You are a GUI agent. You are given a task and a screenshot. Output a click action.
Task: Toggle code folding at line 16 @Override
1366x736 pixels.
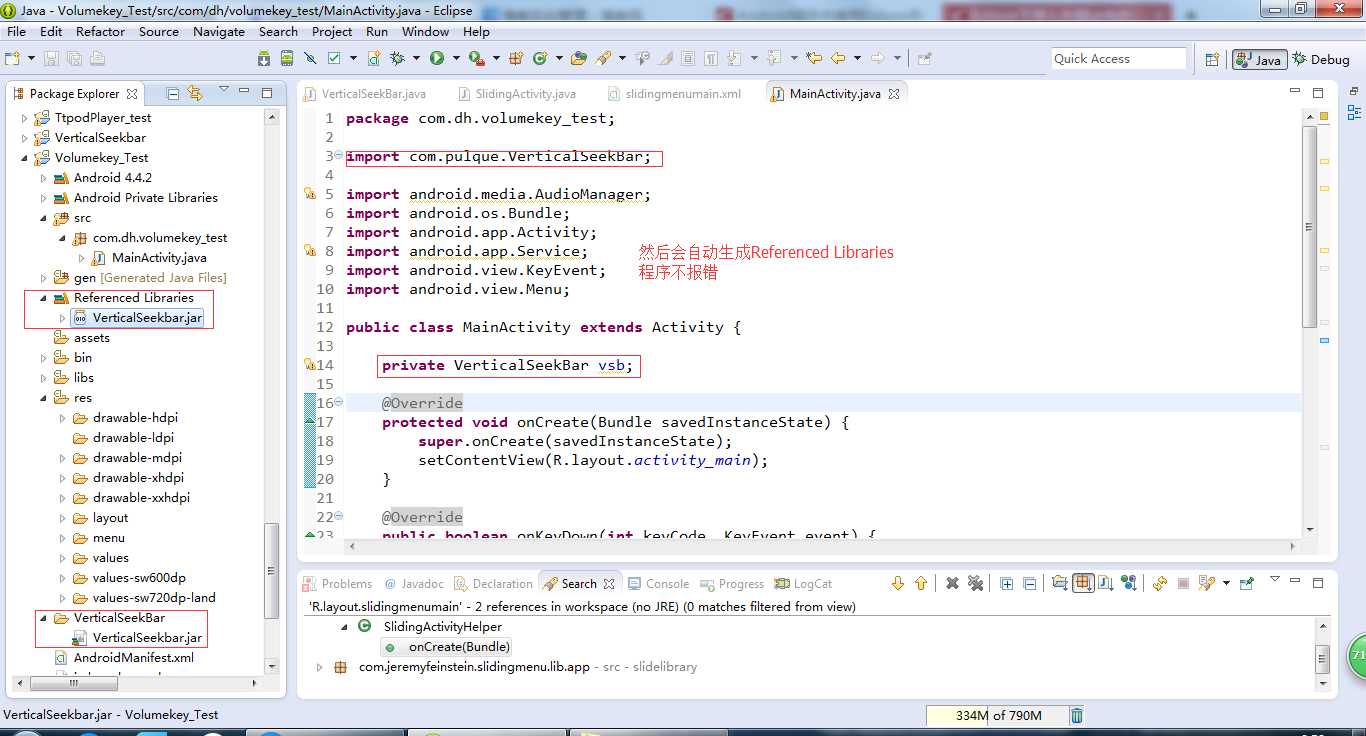tap(338, 402)
